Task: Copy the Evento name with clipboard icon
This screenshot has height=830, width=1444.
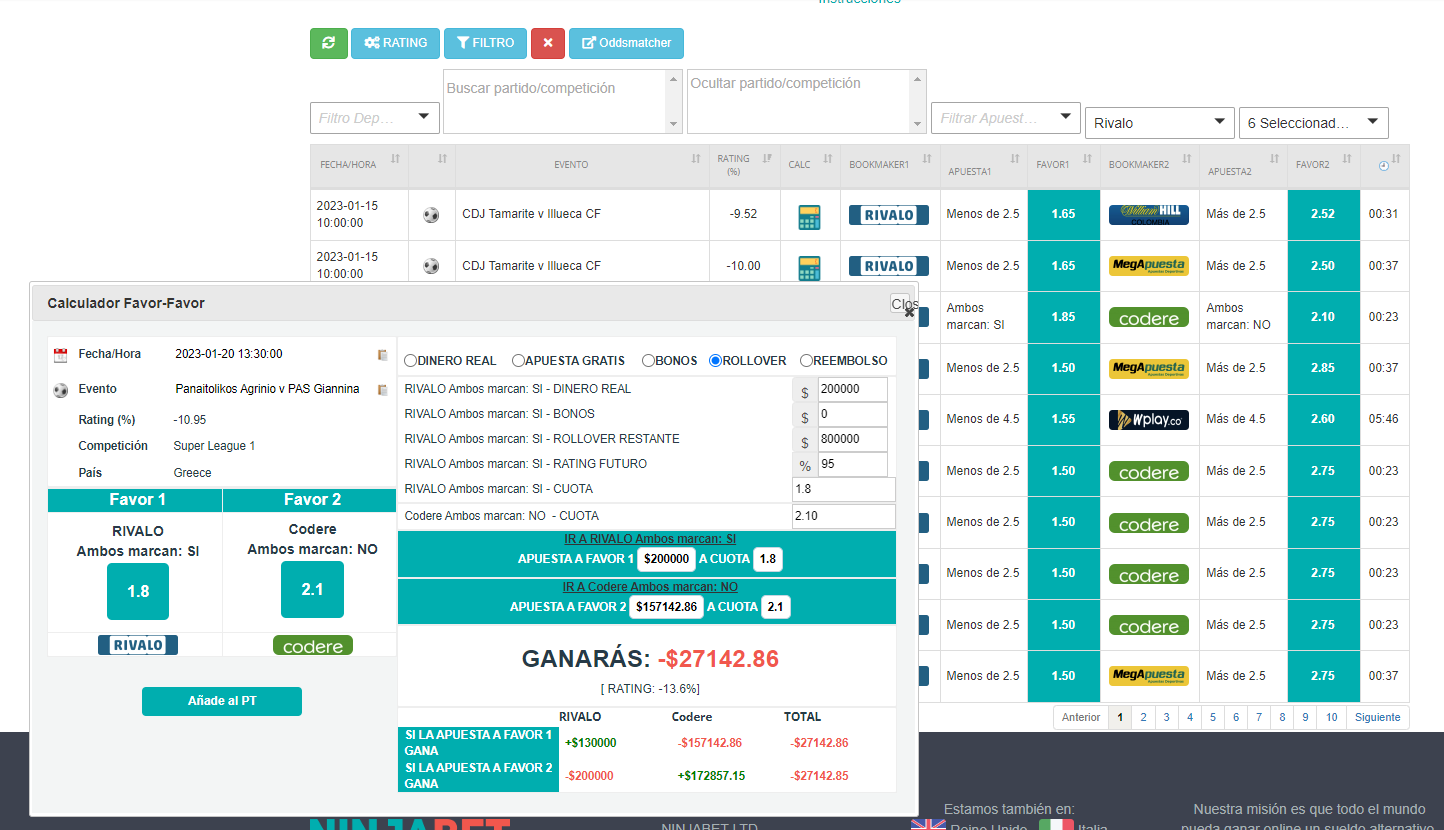Action: (x=382, y=390)
